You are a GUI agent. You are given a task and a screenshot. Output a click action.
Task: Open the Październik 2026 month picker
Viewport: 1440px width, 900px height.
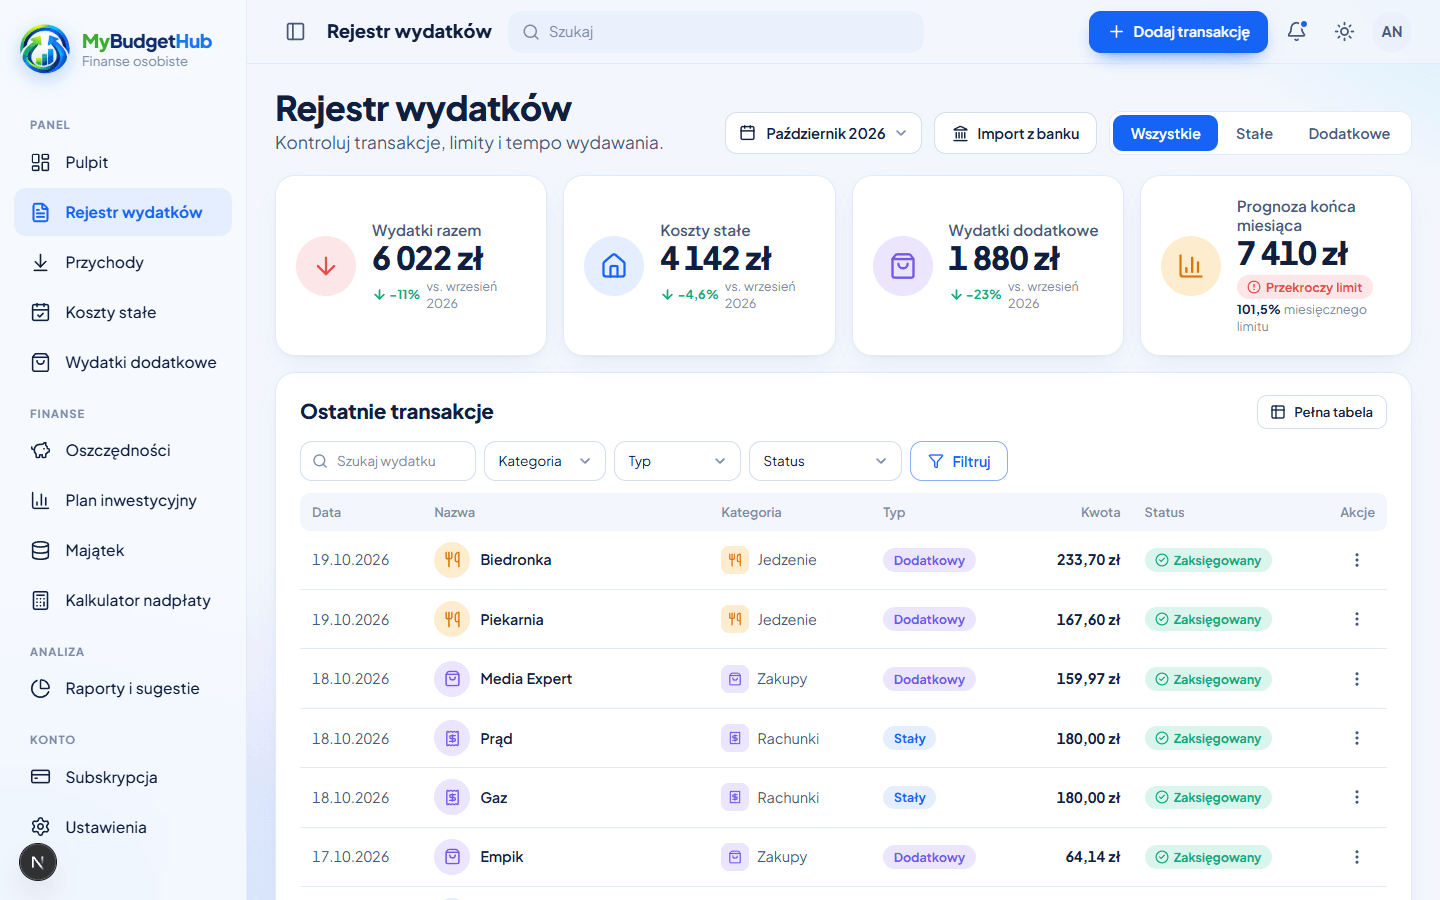point(823,133)
